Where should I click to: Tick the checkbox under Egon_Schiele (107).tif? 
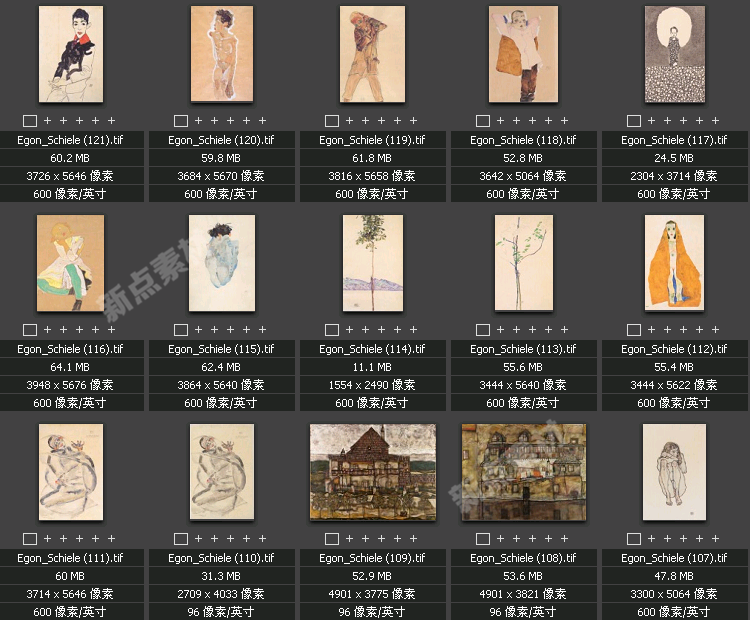[634, 539]
